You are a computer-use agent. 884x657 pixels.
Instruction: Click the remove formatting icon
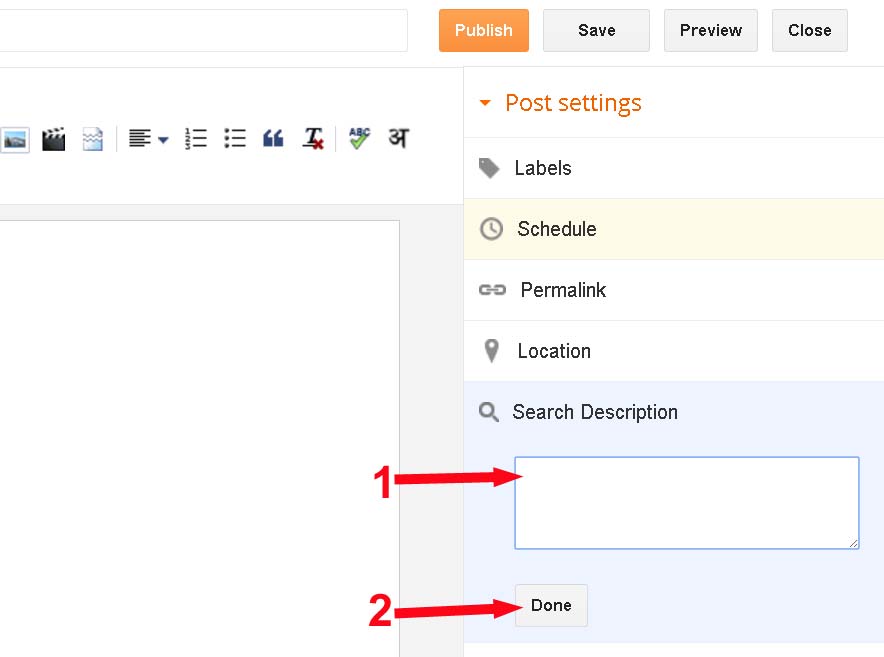click(x=314, y=139)
